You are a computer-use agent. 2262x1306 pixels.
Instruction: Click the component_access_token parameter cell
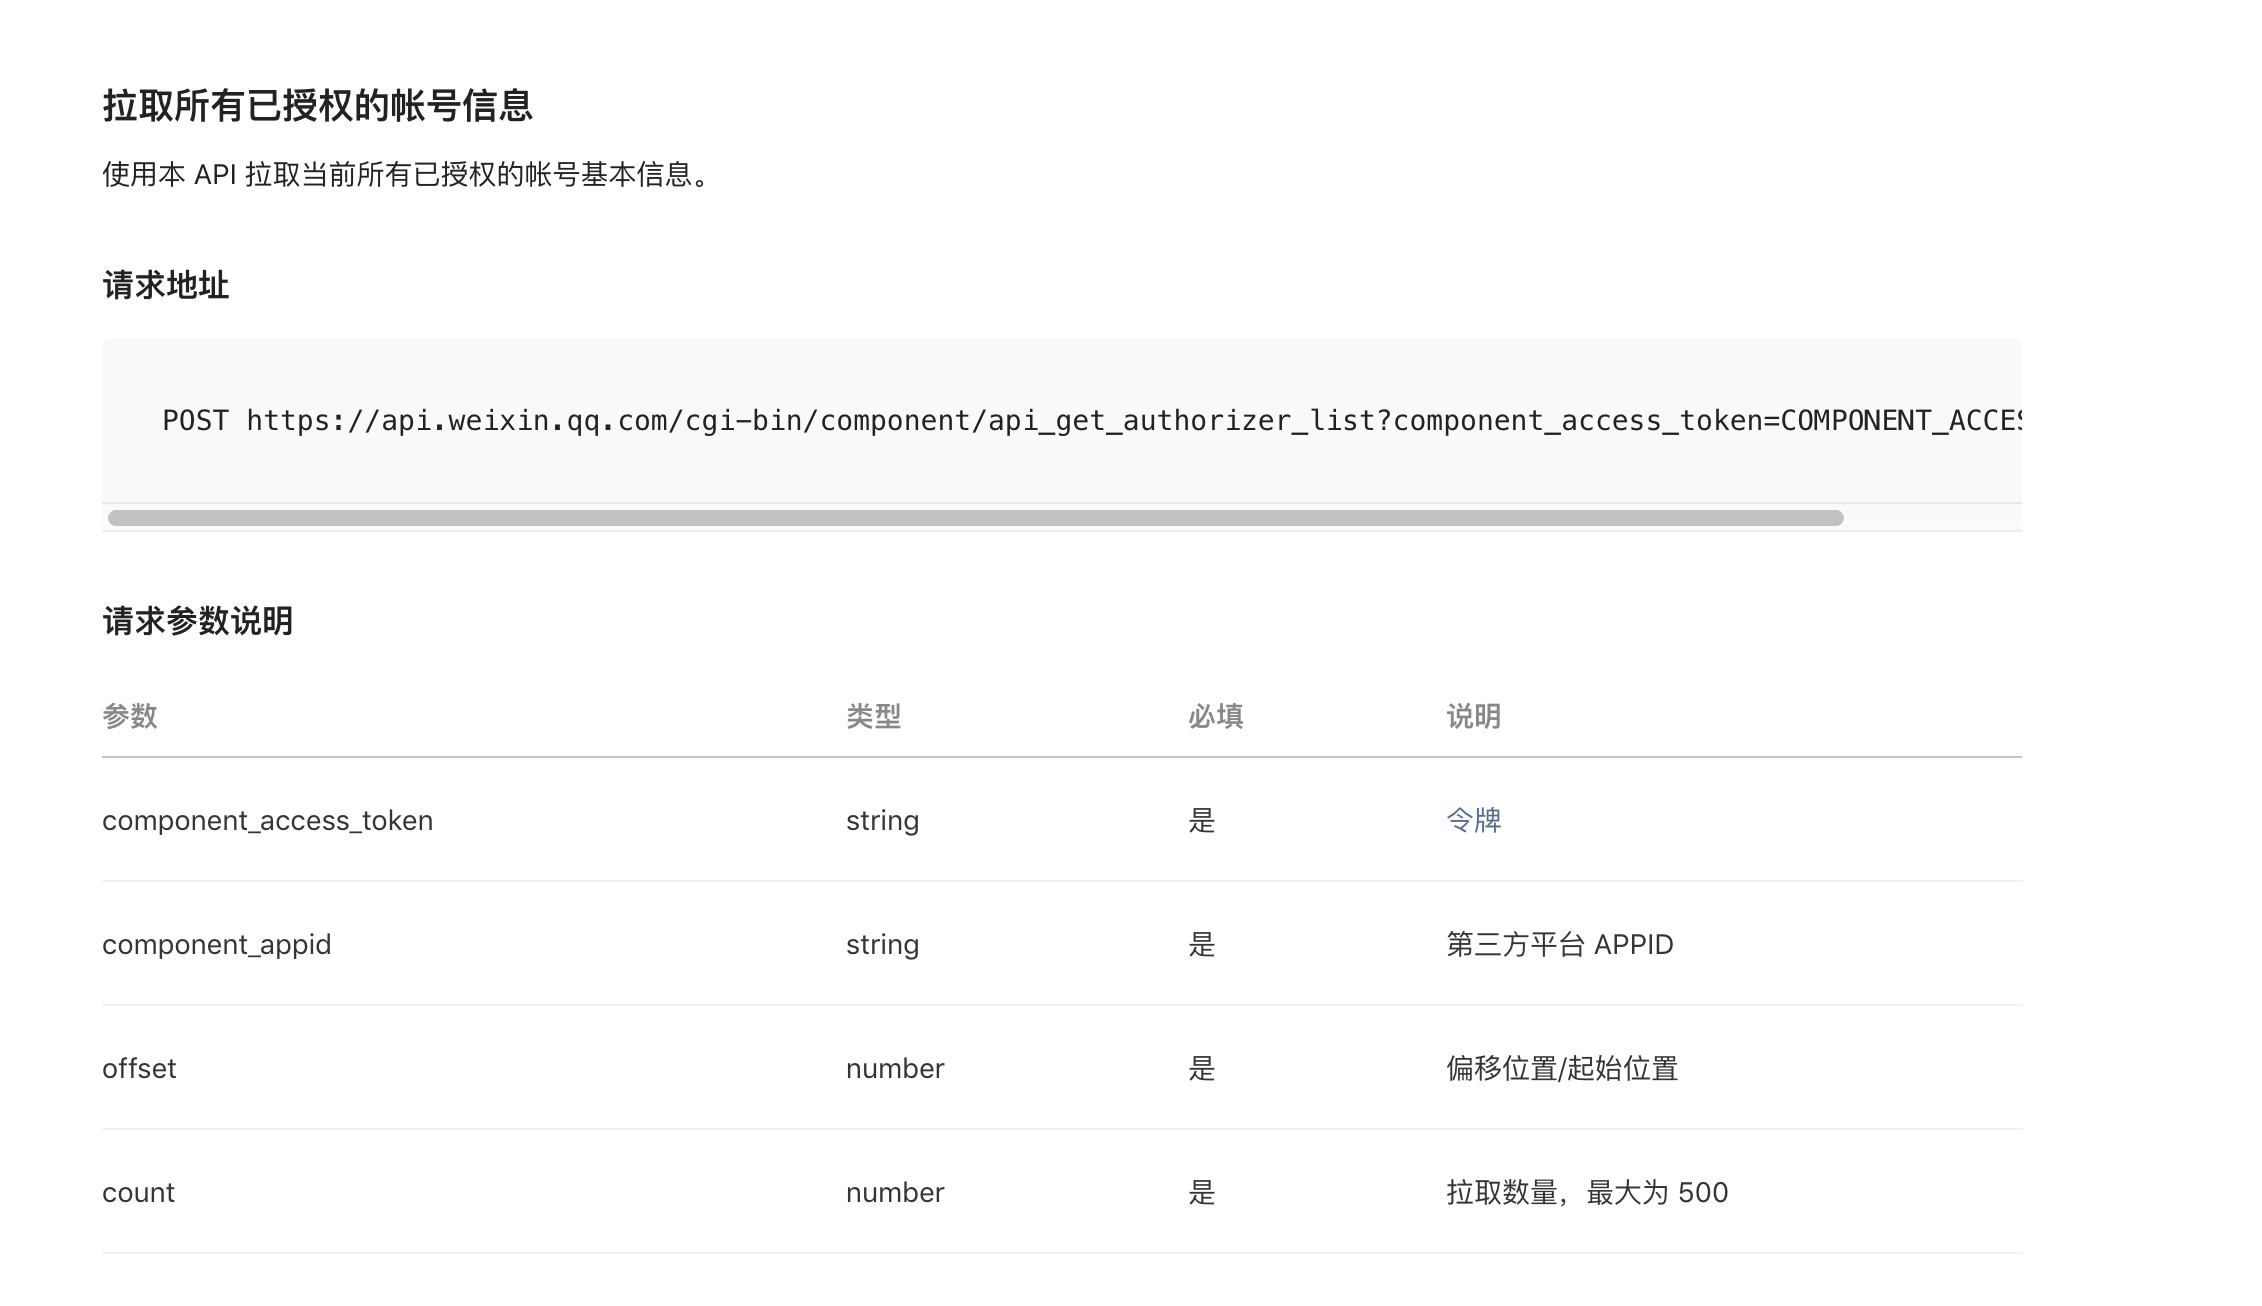tap(267, 820)
